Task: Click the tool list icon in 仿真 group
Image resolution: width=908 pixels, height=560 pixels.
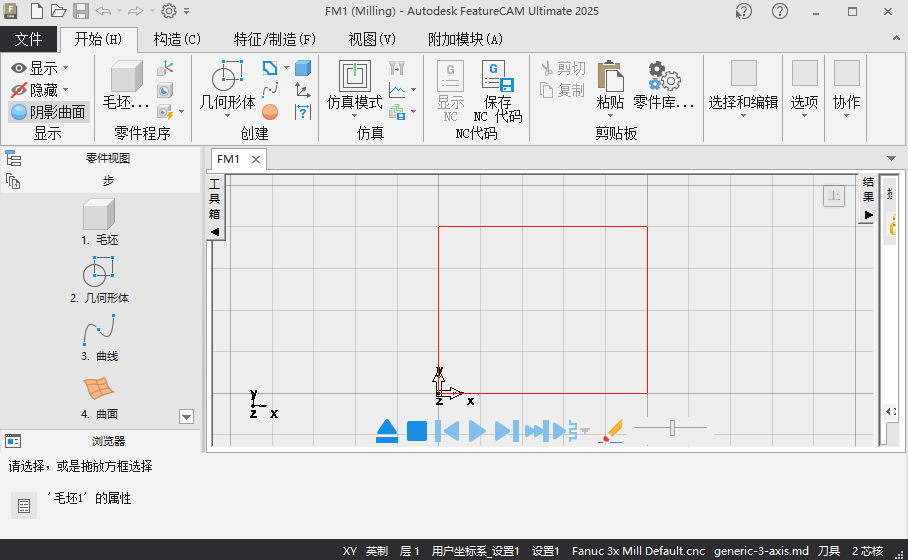Action: pyautogui.click(x=397, y=68)
